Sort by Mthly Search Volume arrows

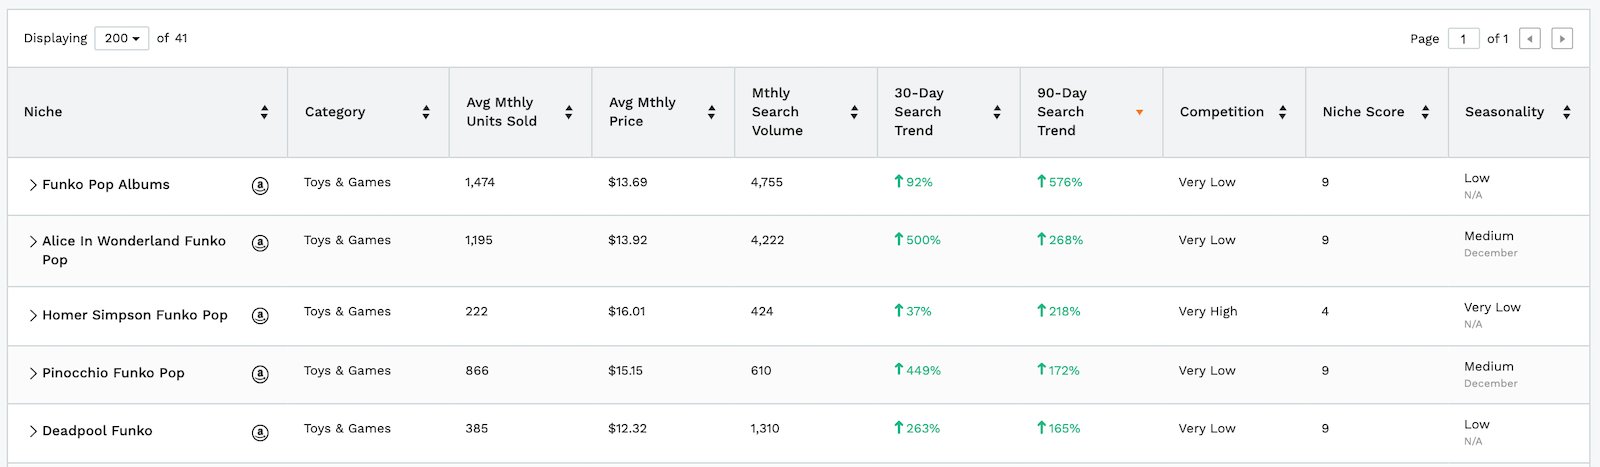(854, 112)
